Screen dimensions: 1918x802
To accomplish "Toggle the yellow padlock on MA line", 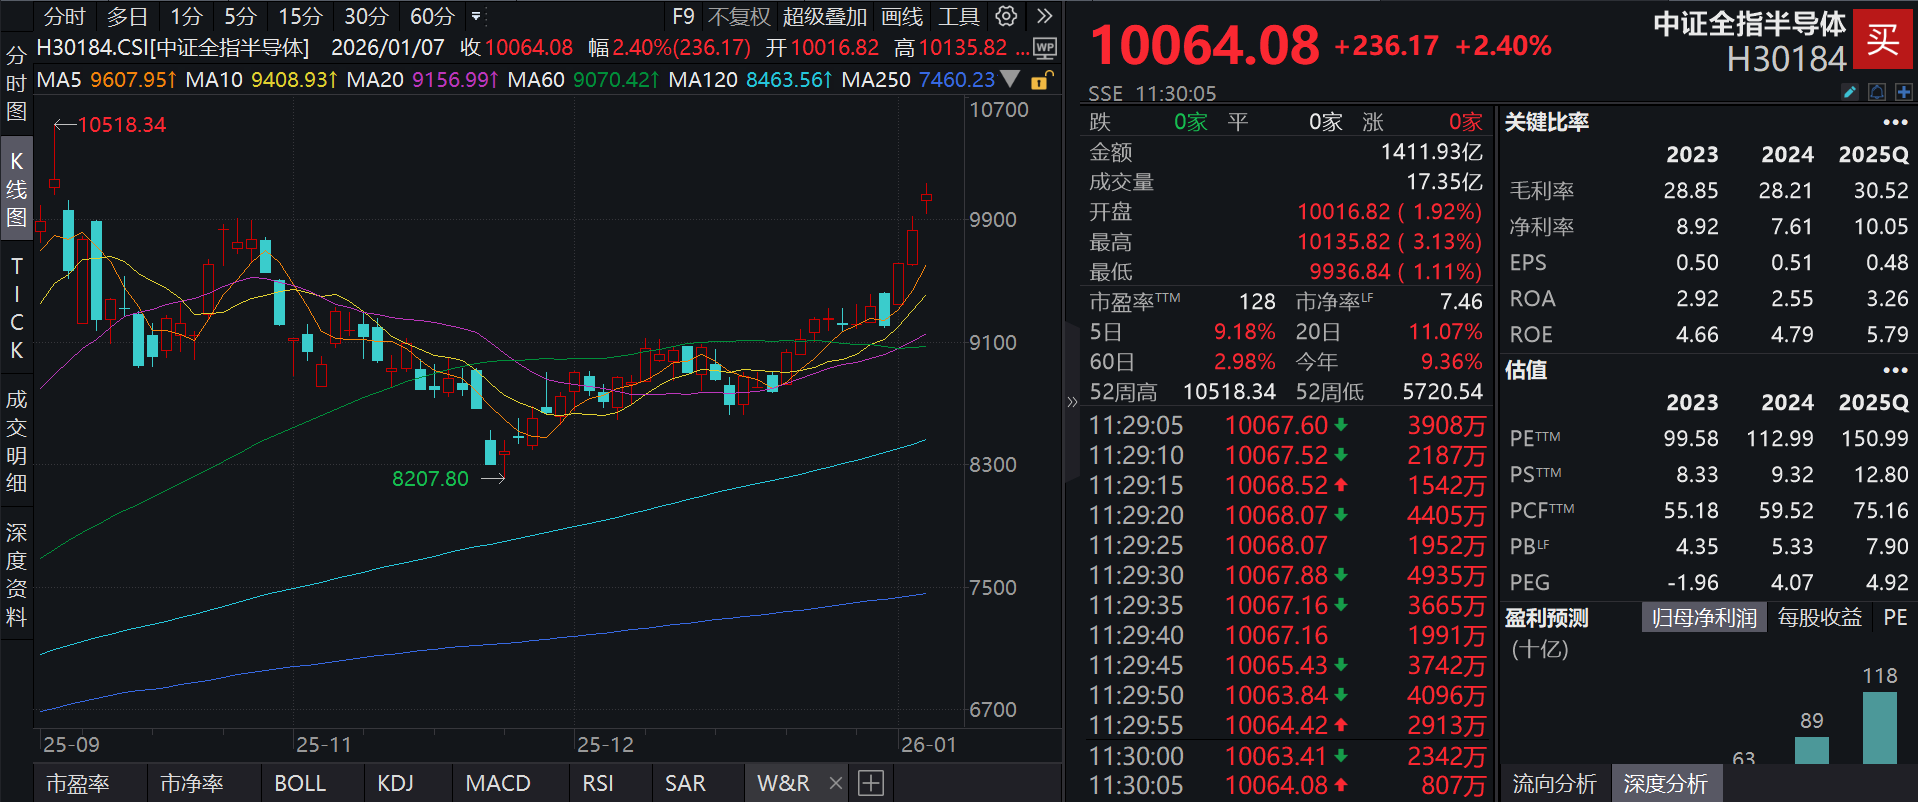I will (x=1041, y=80).
